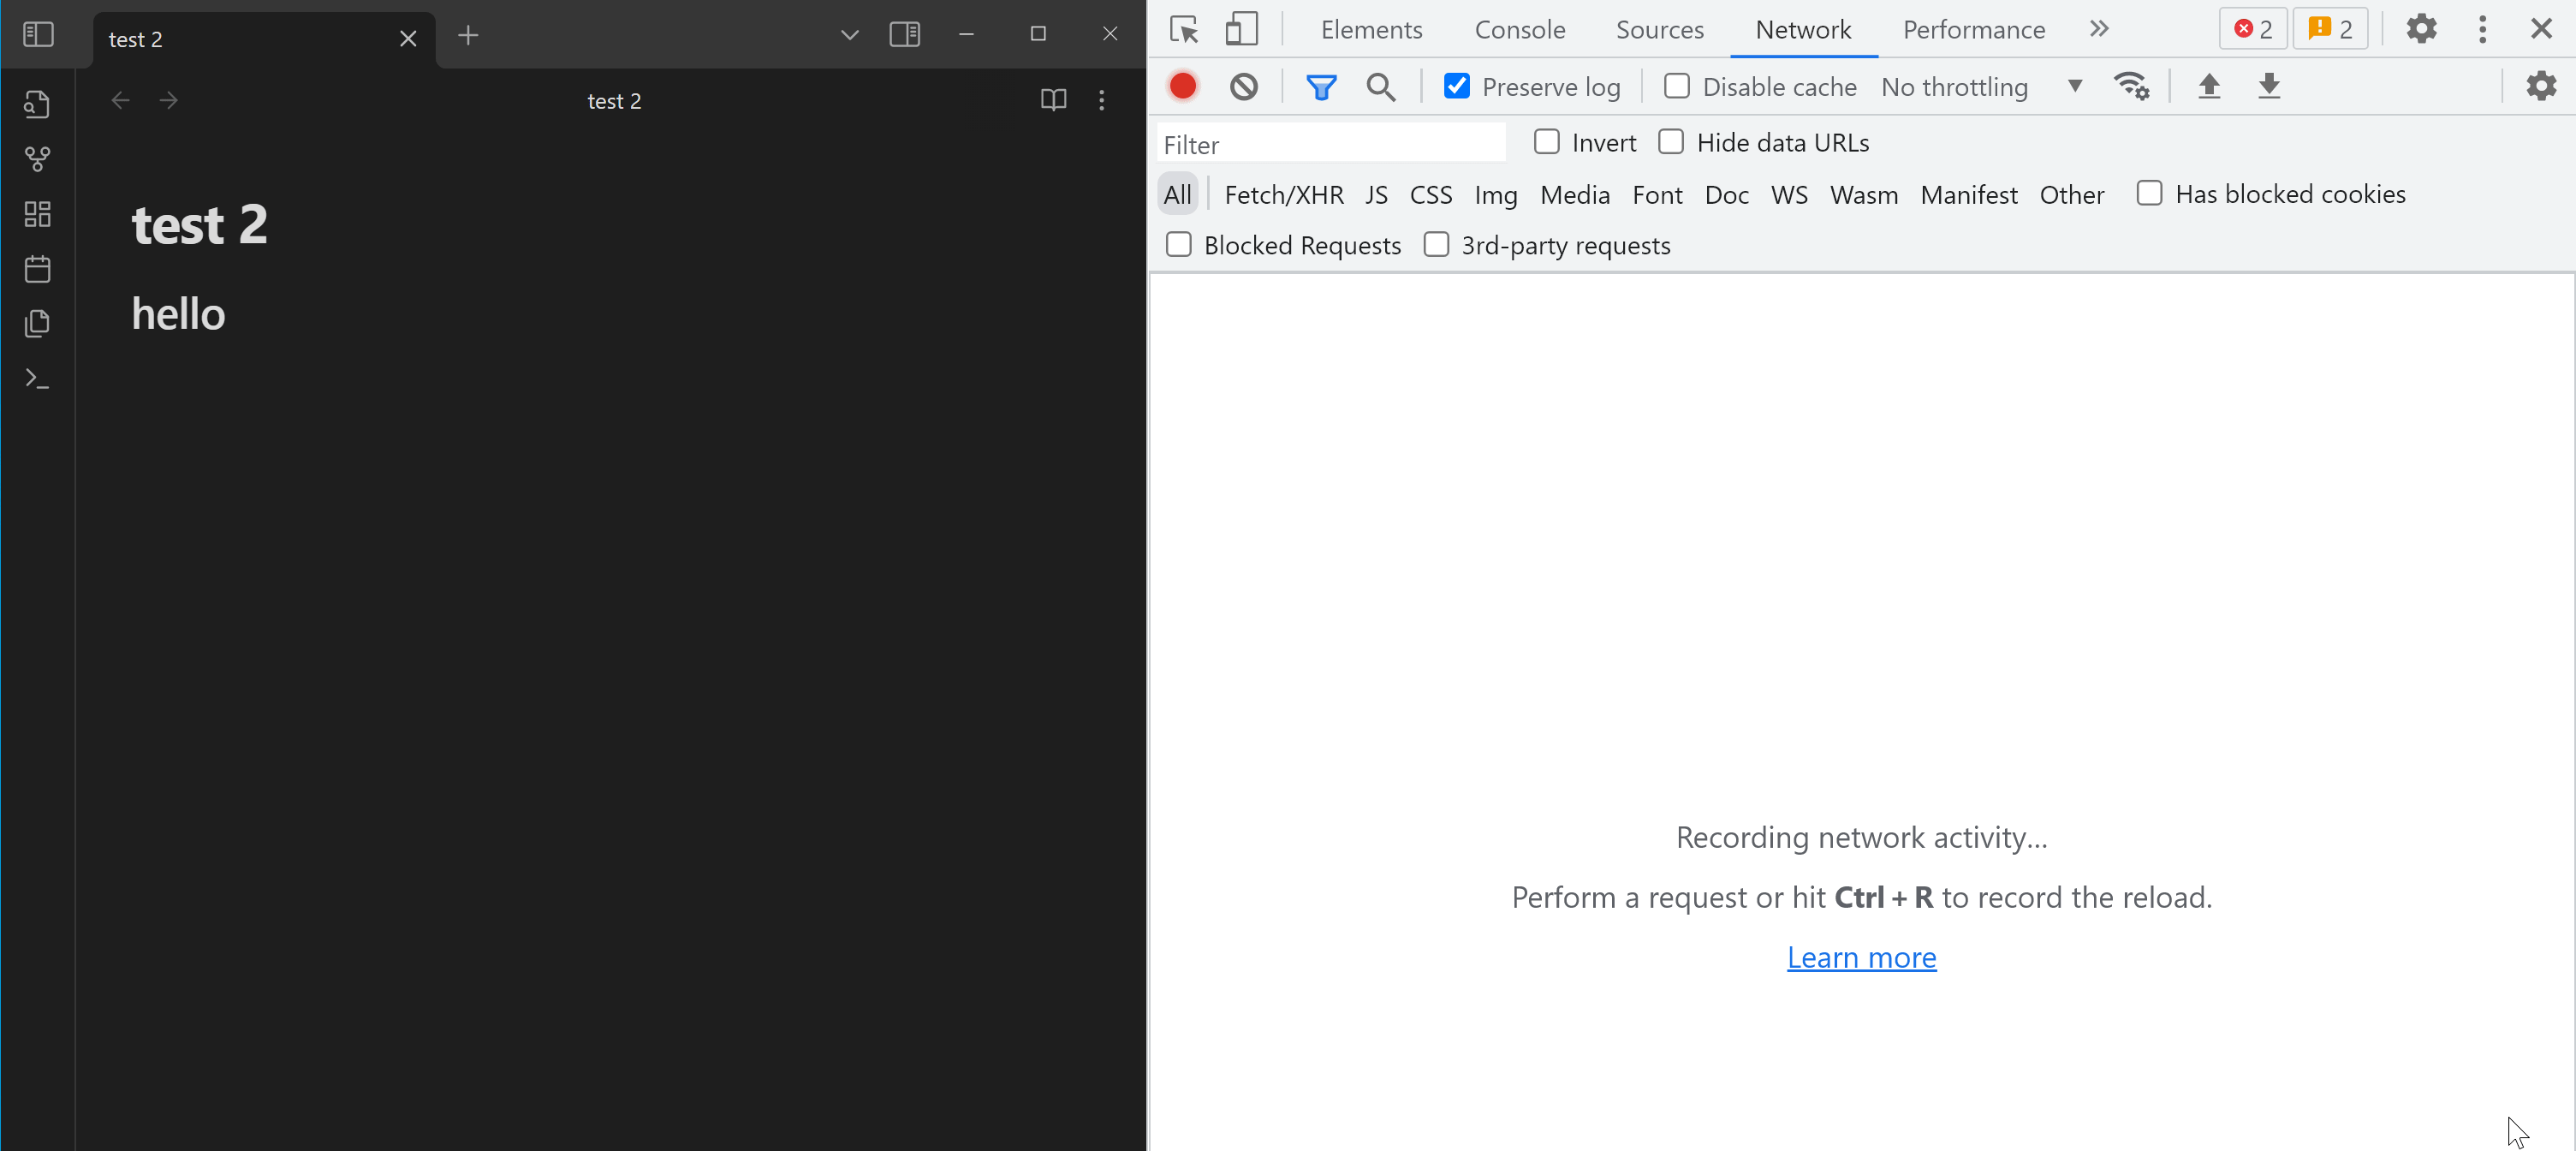2576x1151 pixels.
Task: Uncheck the Preserve log checkbox
Action: point(1457,87)
